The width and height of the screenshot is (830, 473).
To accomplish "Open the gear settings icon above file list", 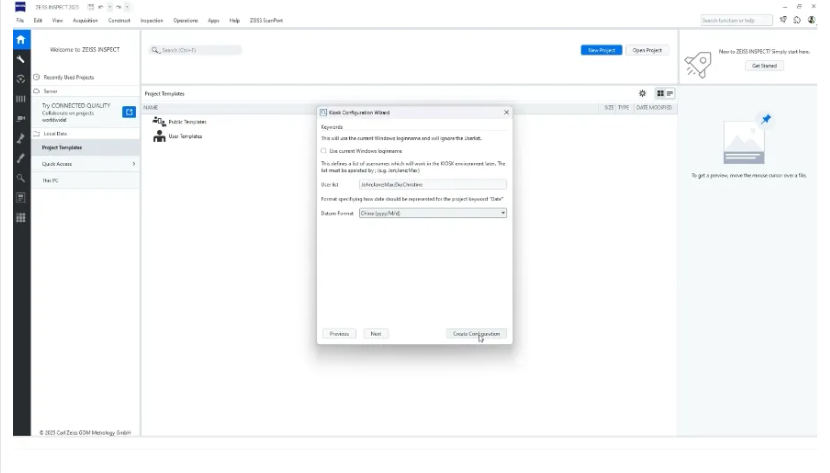I will tap(642, 93).
